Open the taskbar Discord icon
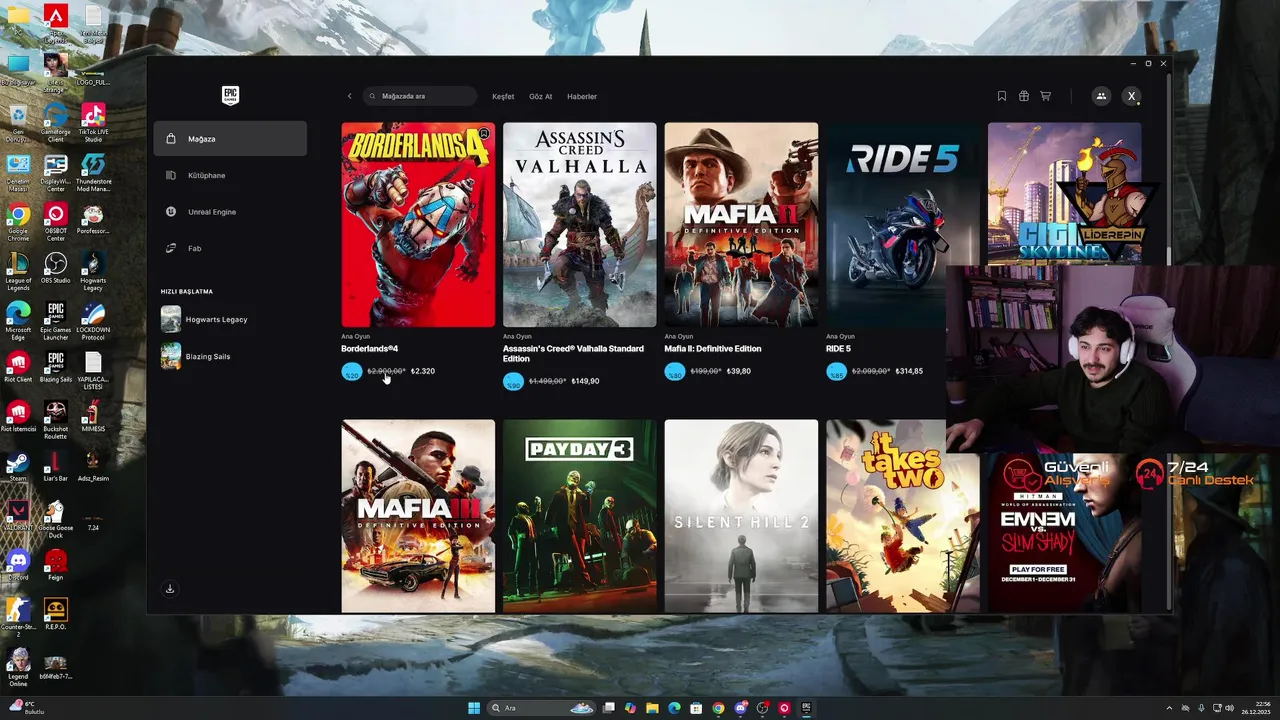Viewport: 1280px width, 720px height. 740,708
